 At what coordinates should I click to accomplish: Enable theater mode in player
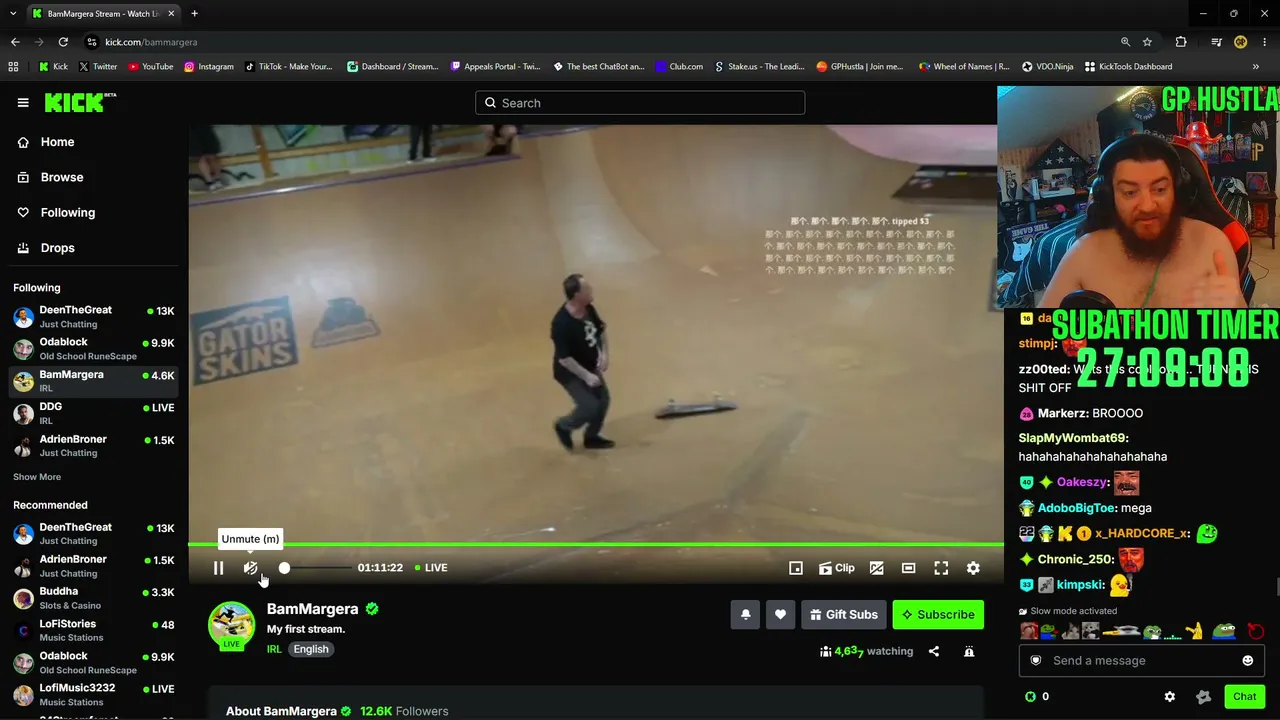point(908,568)
